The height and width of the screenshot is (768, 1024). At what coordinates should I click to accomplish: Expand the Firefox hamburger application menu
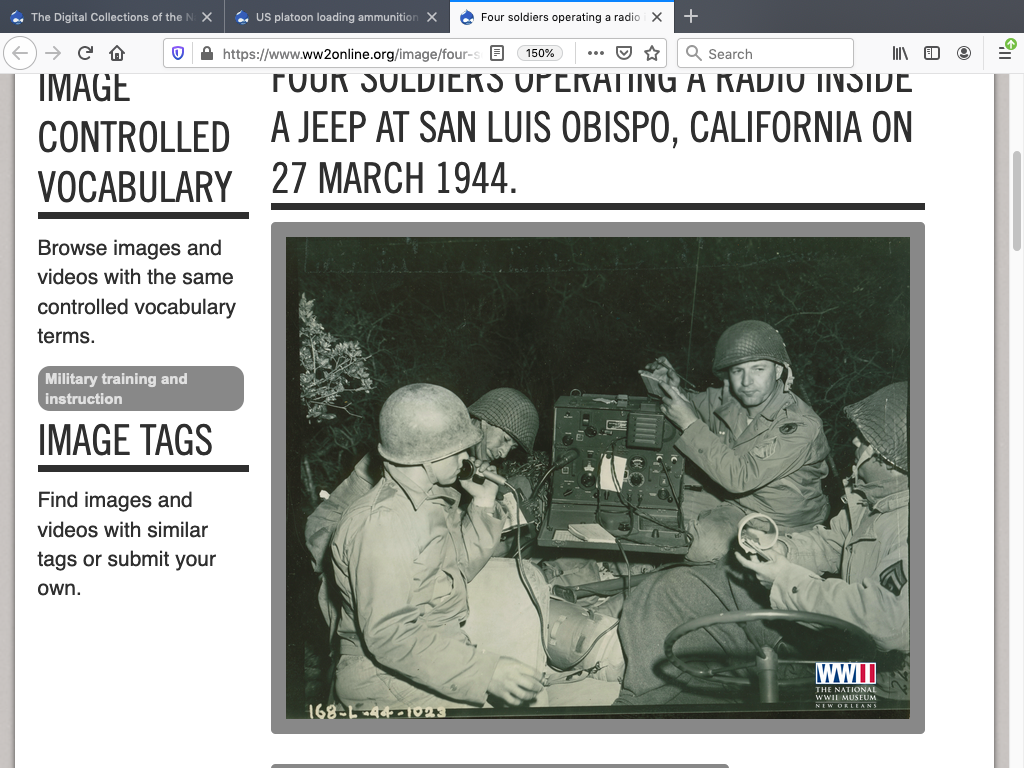[x=1005, y=54]
